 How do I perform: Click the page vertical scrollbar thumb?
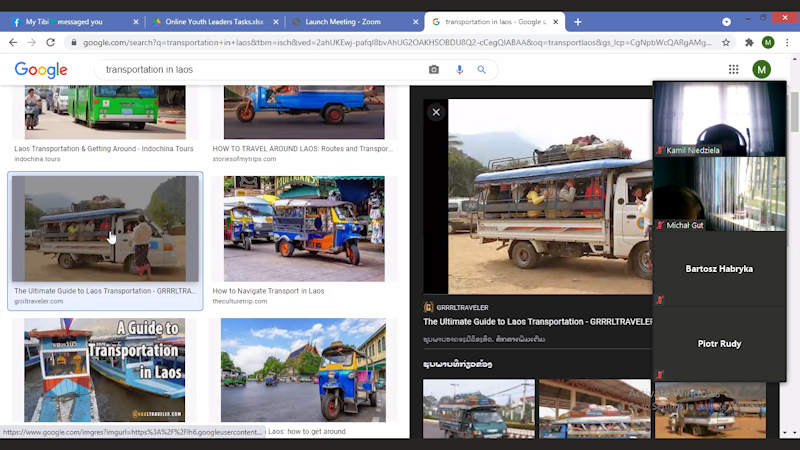(794, 111)
